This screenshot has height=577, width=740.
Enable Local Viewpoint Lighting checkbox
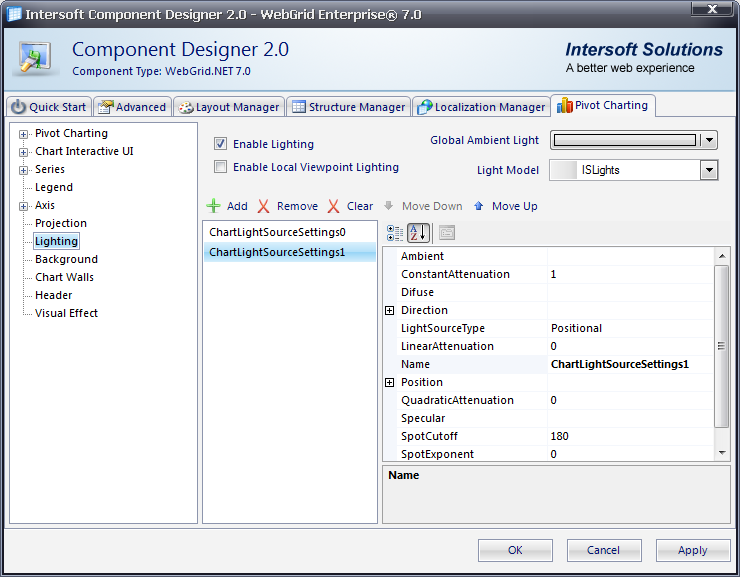221,168
